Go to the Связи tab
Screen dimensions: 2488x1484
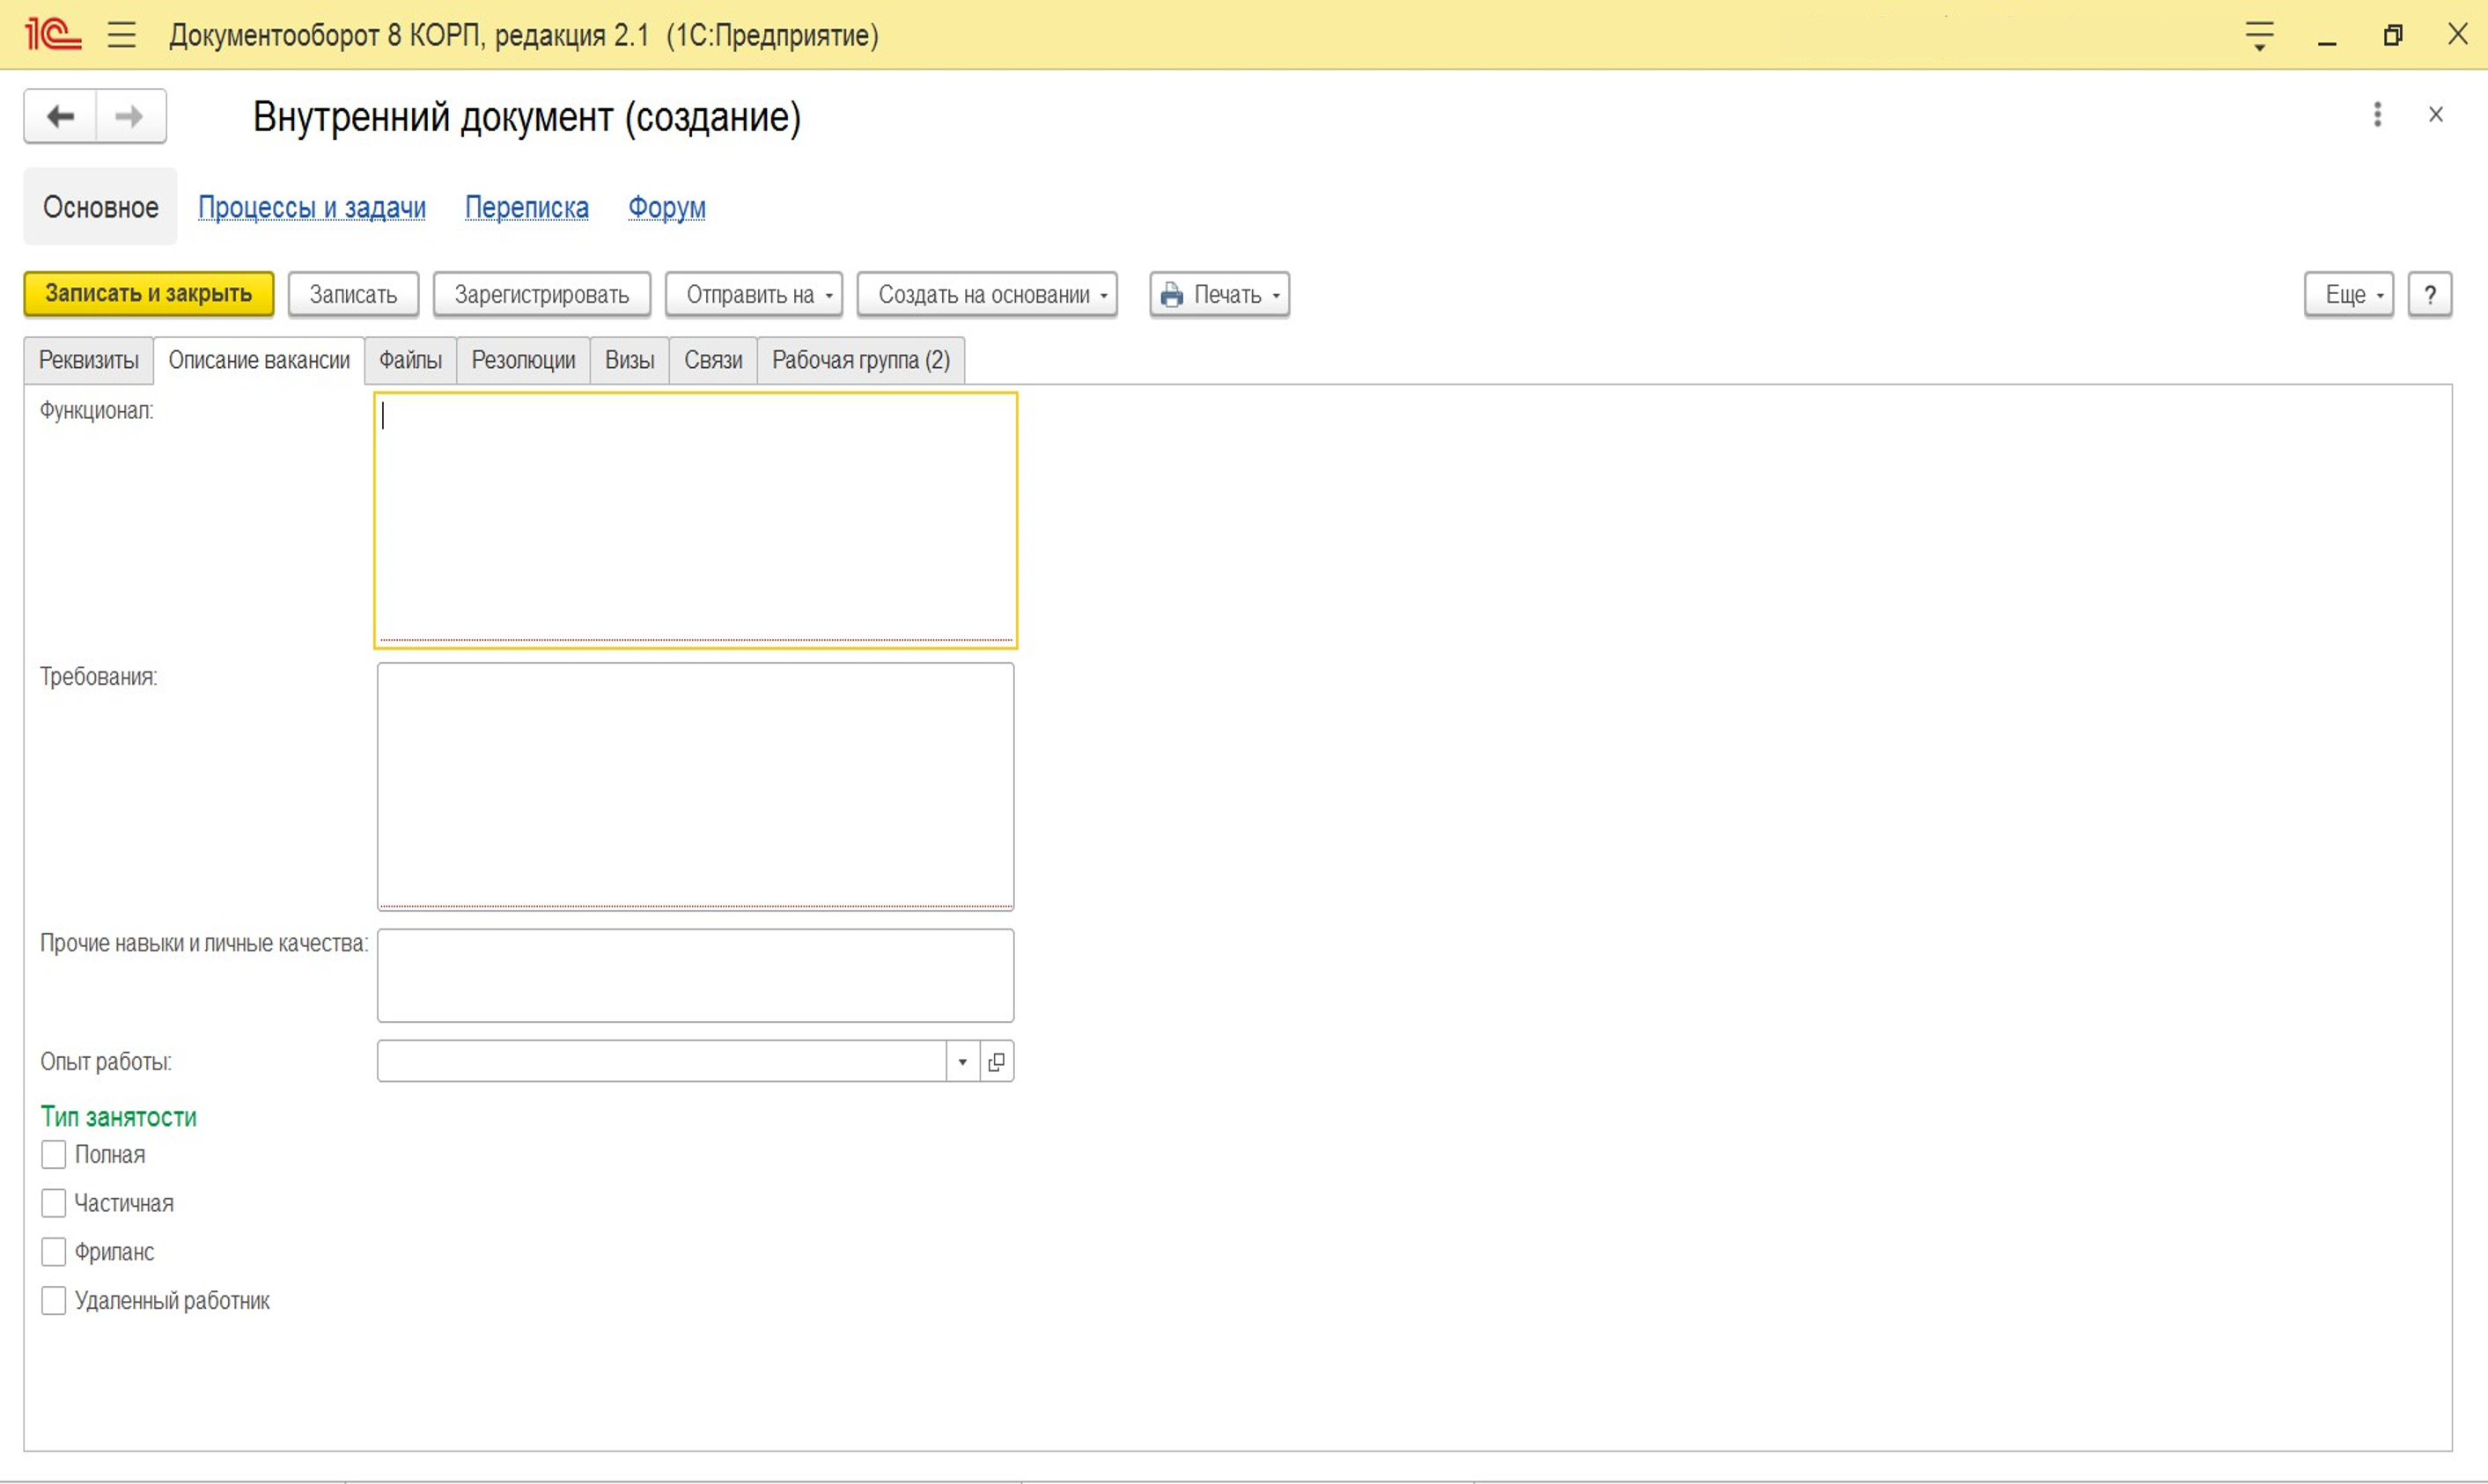[x=713, y=360]
